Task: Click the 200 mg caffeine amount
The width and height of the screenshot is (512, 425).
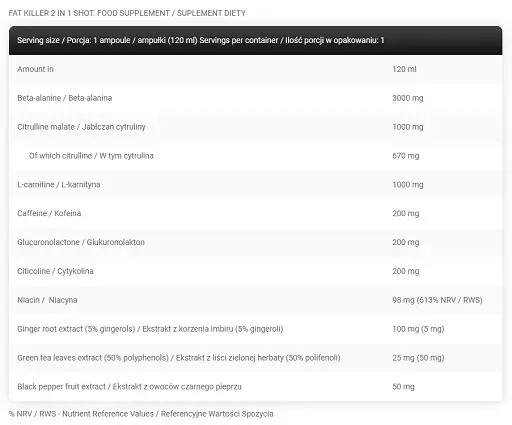Action: (406, 213)
